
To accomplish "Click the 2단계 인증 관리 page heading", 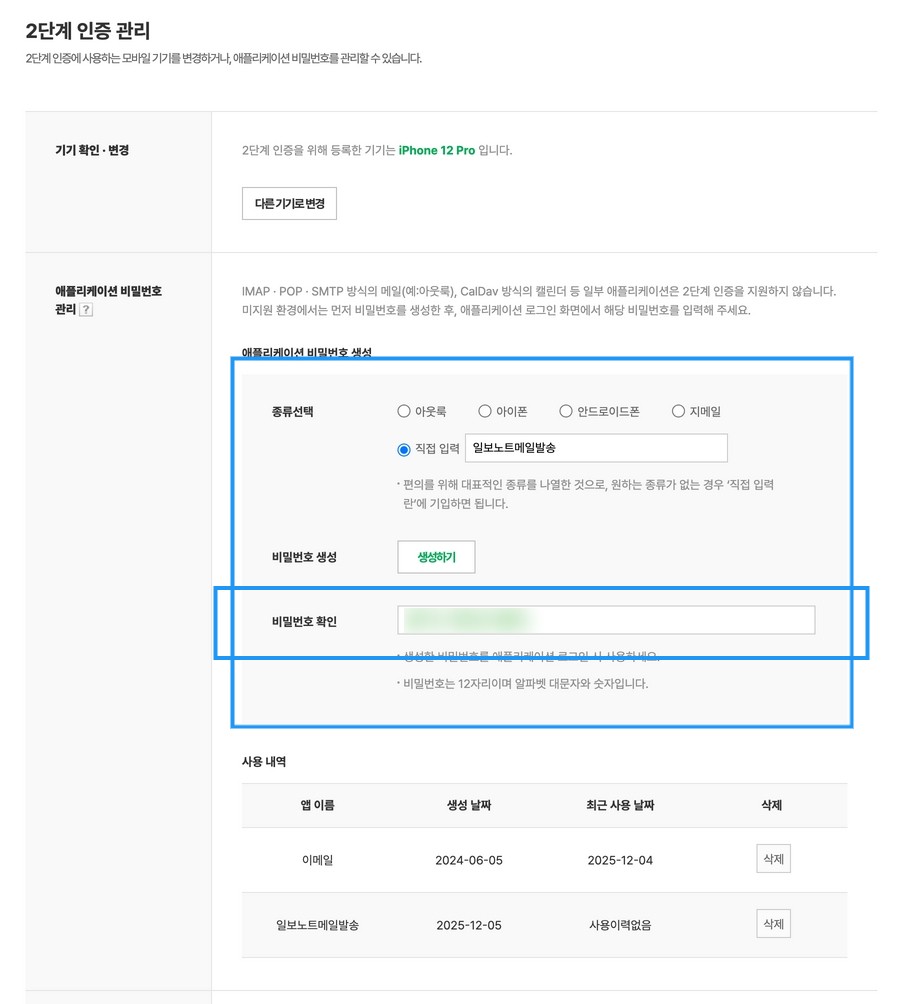I will tap(88, 31).
